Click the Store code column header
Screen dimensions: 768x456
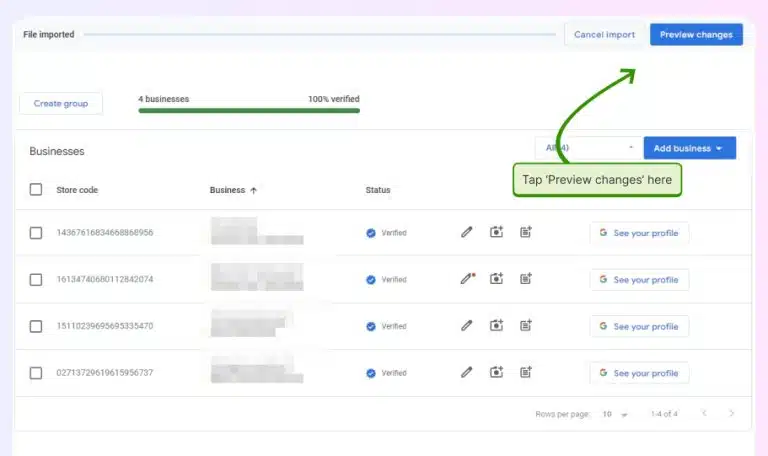[x=77, y=190]
